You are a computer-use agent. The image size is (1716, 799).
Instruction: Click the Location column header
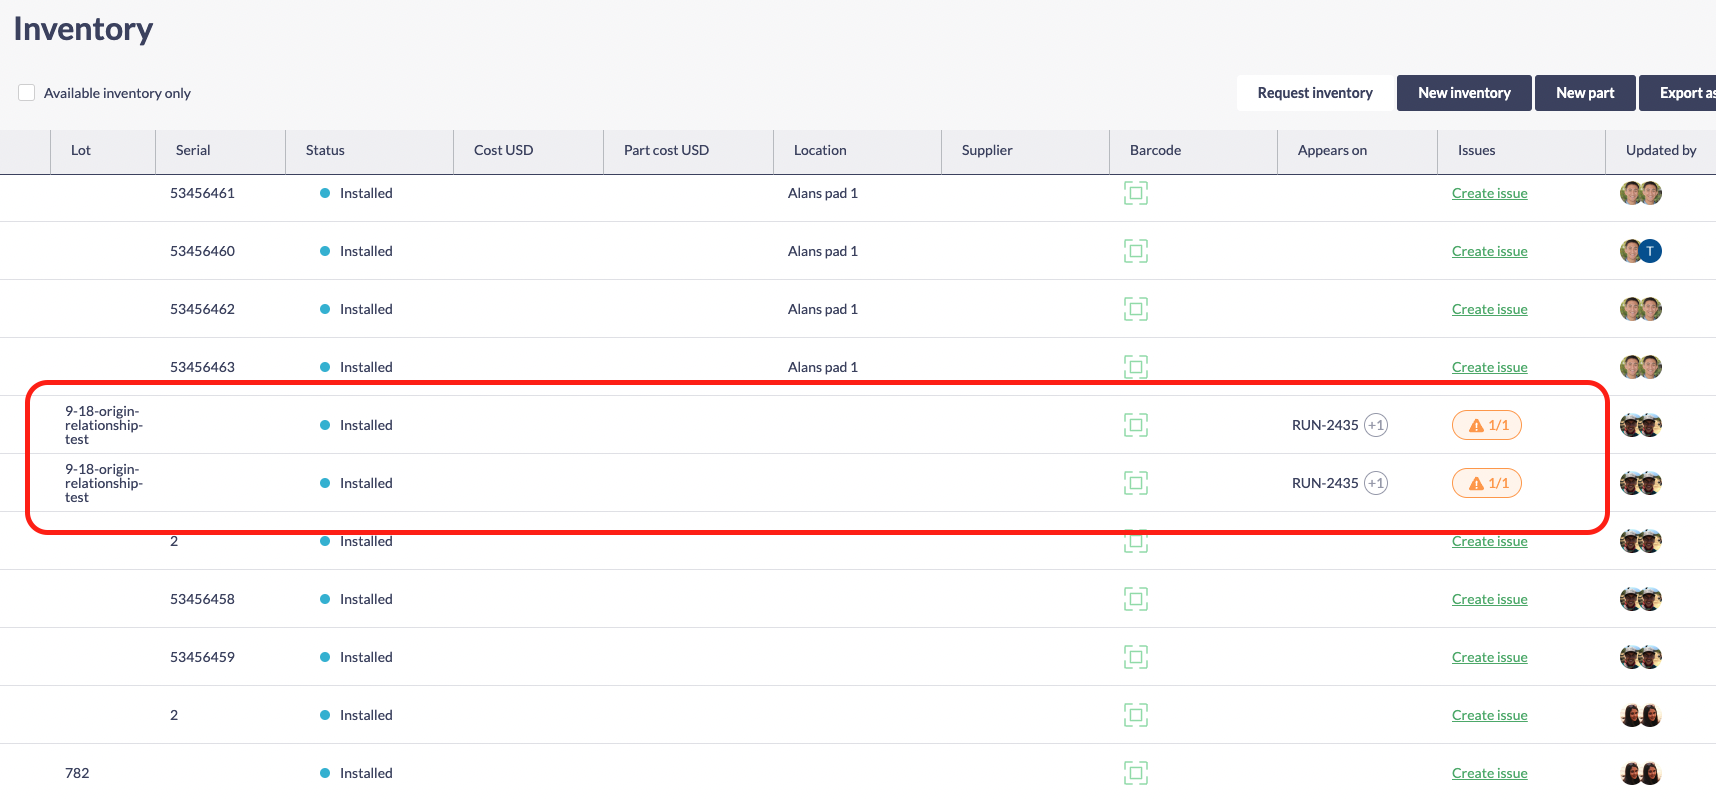[819, 150]
